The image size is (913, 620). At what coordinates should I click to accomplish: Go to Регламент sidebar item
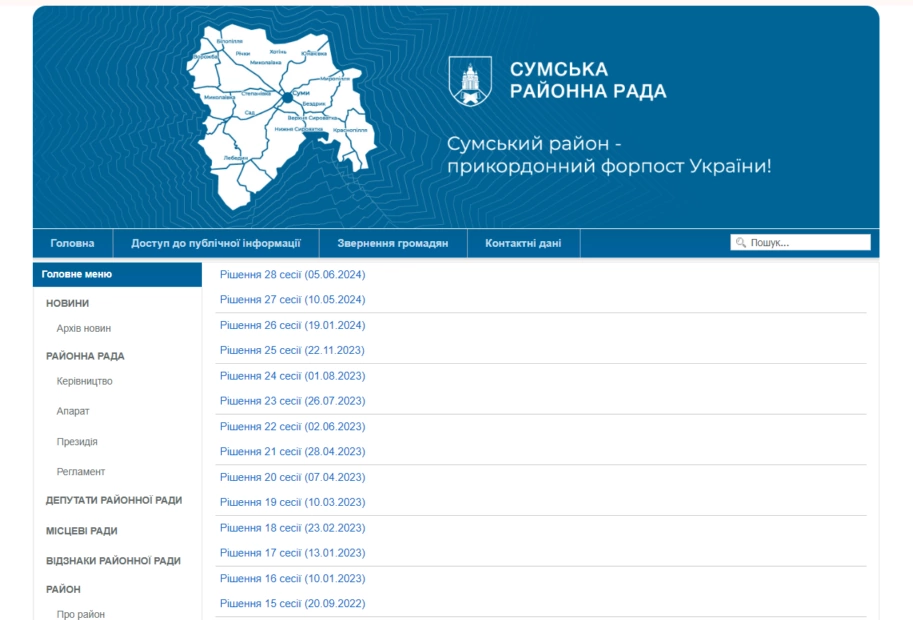coord(81,472)
